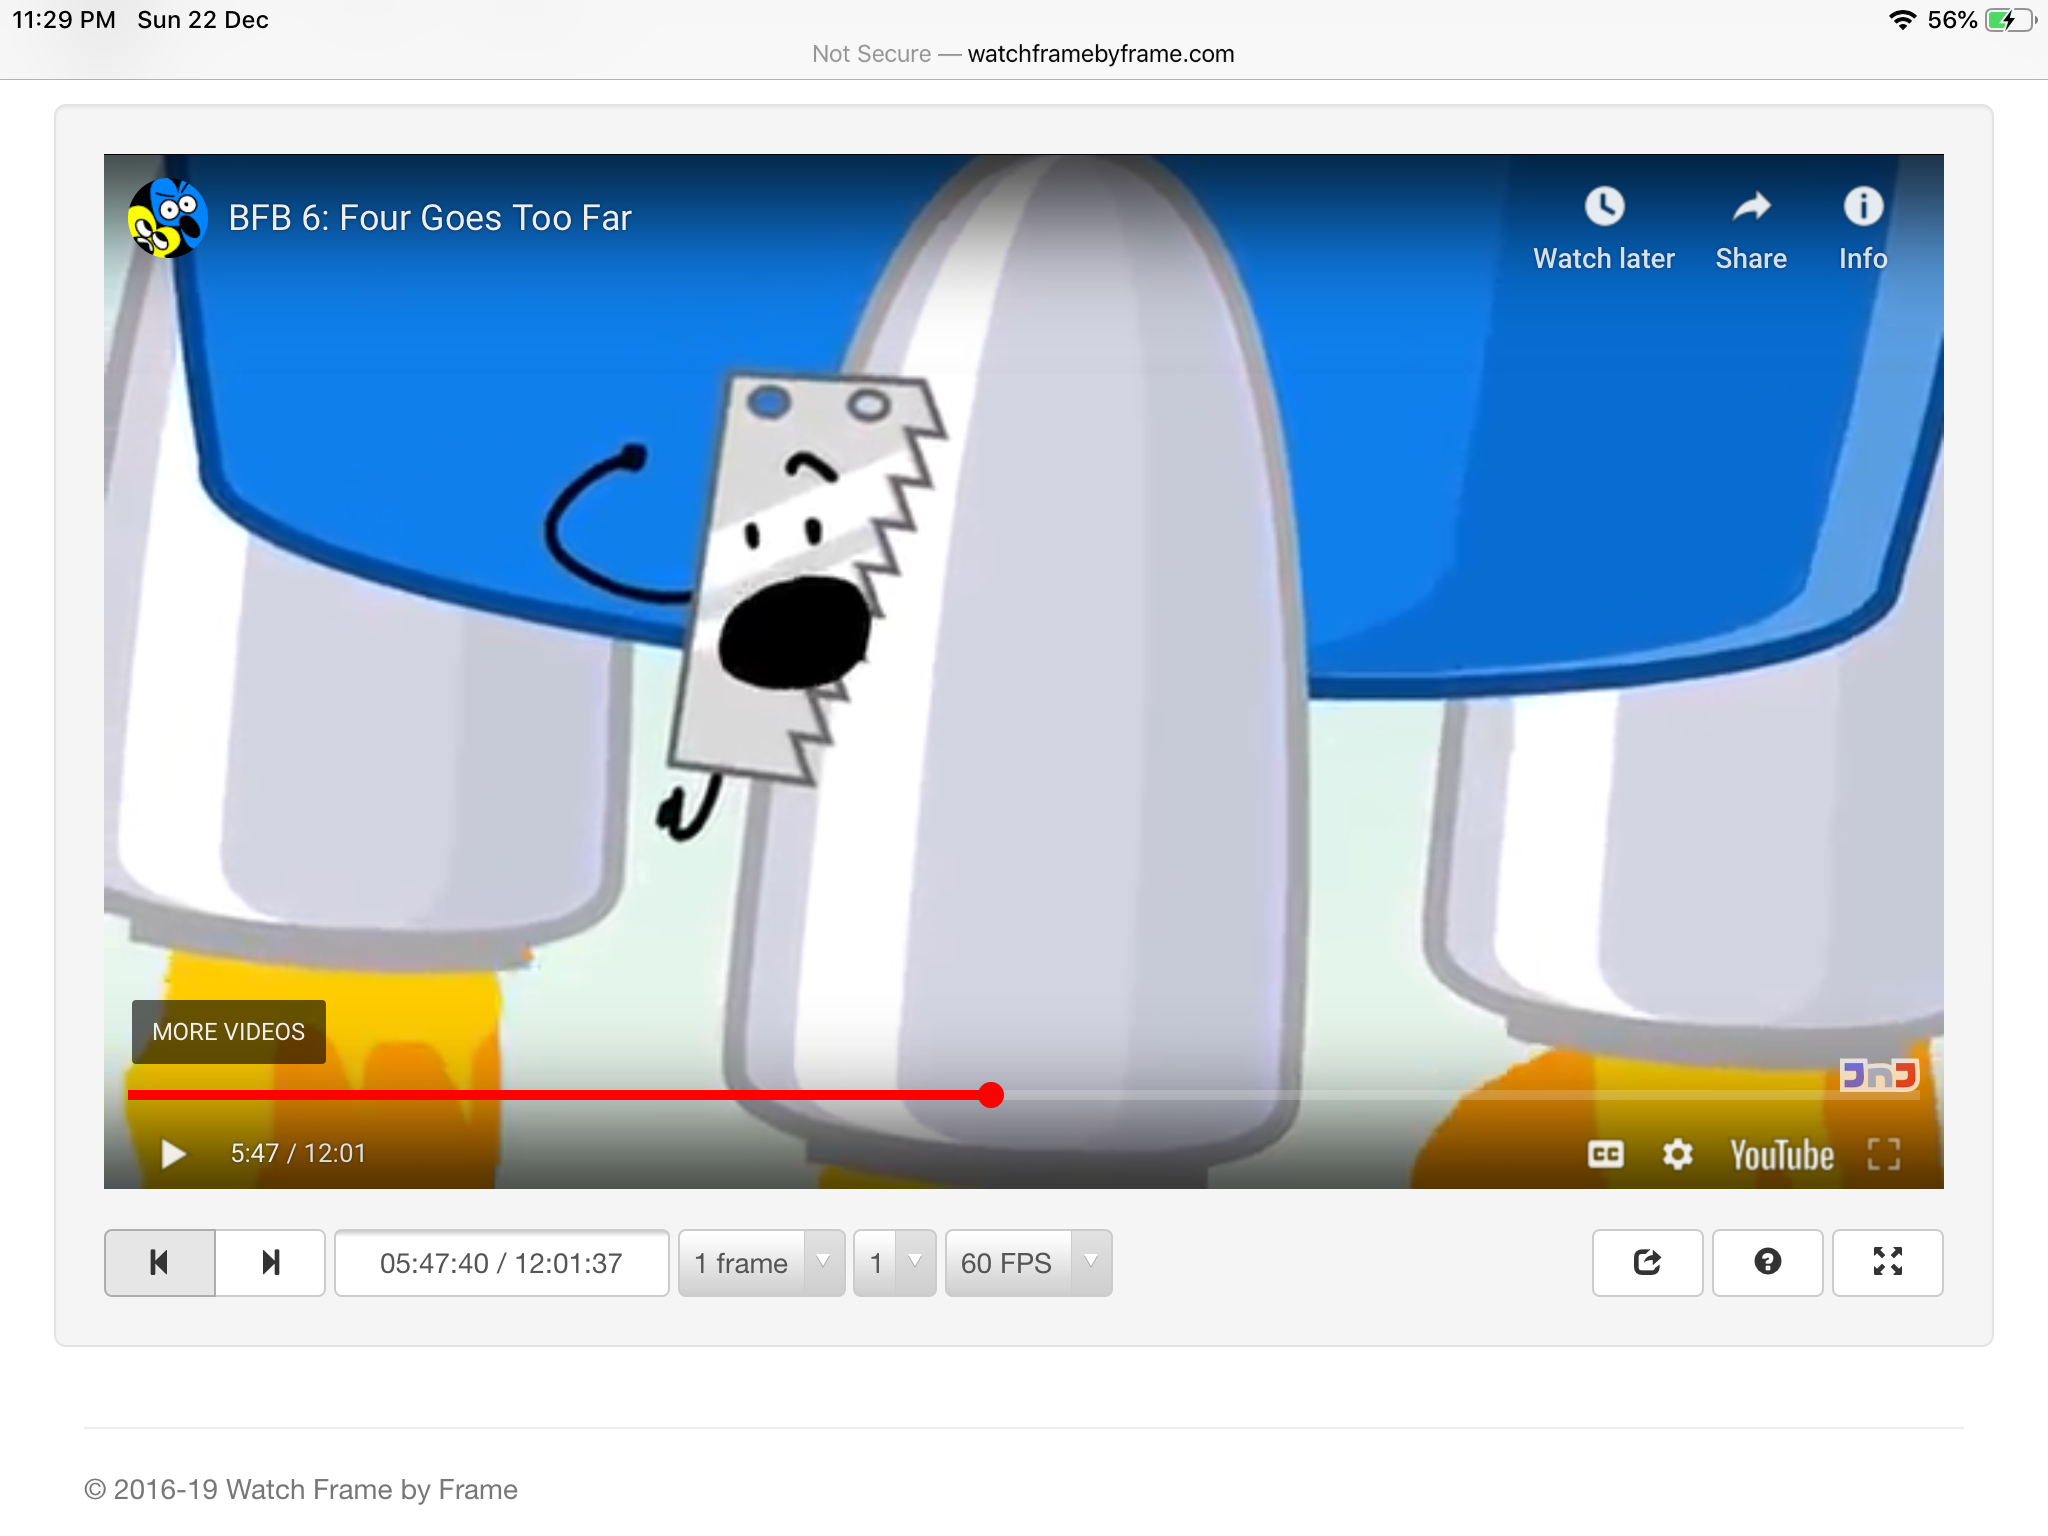
Task: Click the red progress bar scrubber handle
Action: (x=991, y=1095)
